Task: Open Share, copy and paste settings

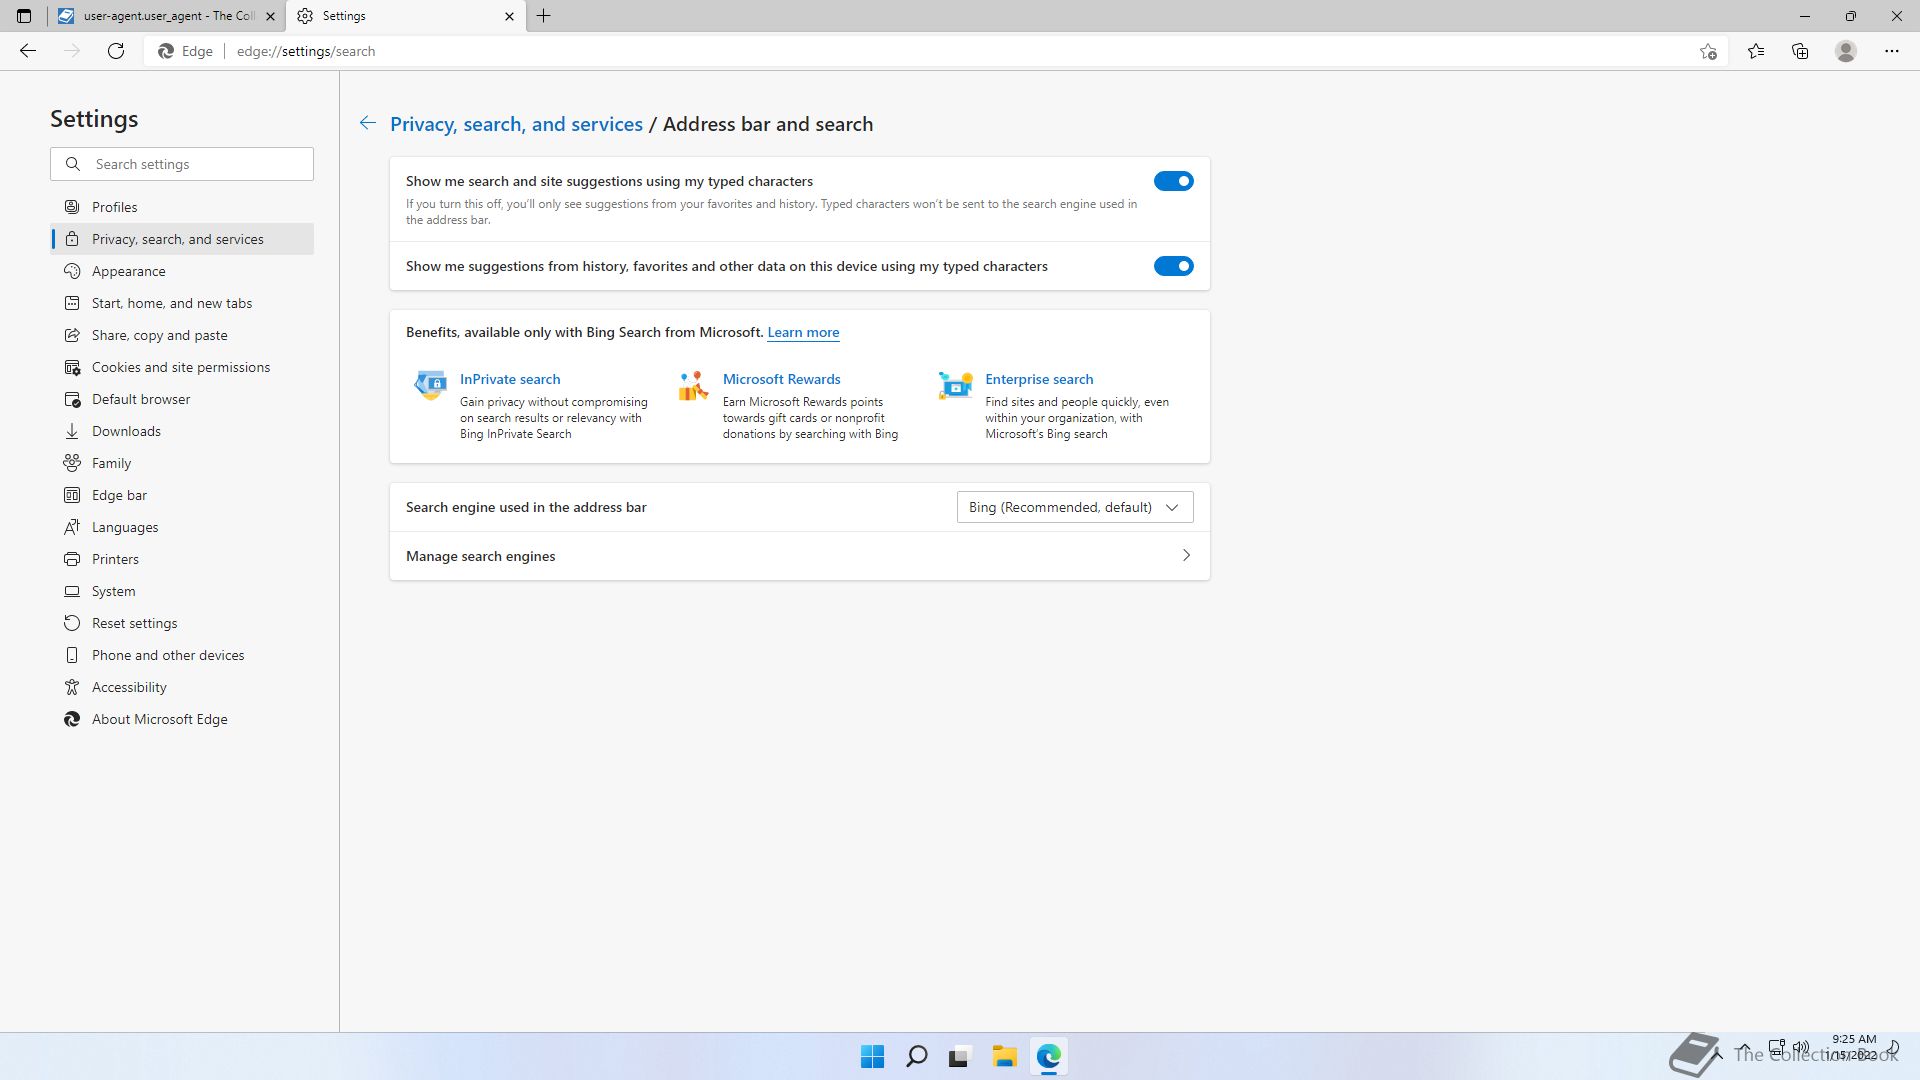Action: [x=182, y=335]
